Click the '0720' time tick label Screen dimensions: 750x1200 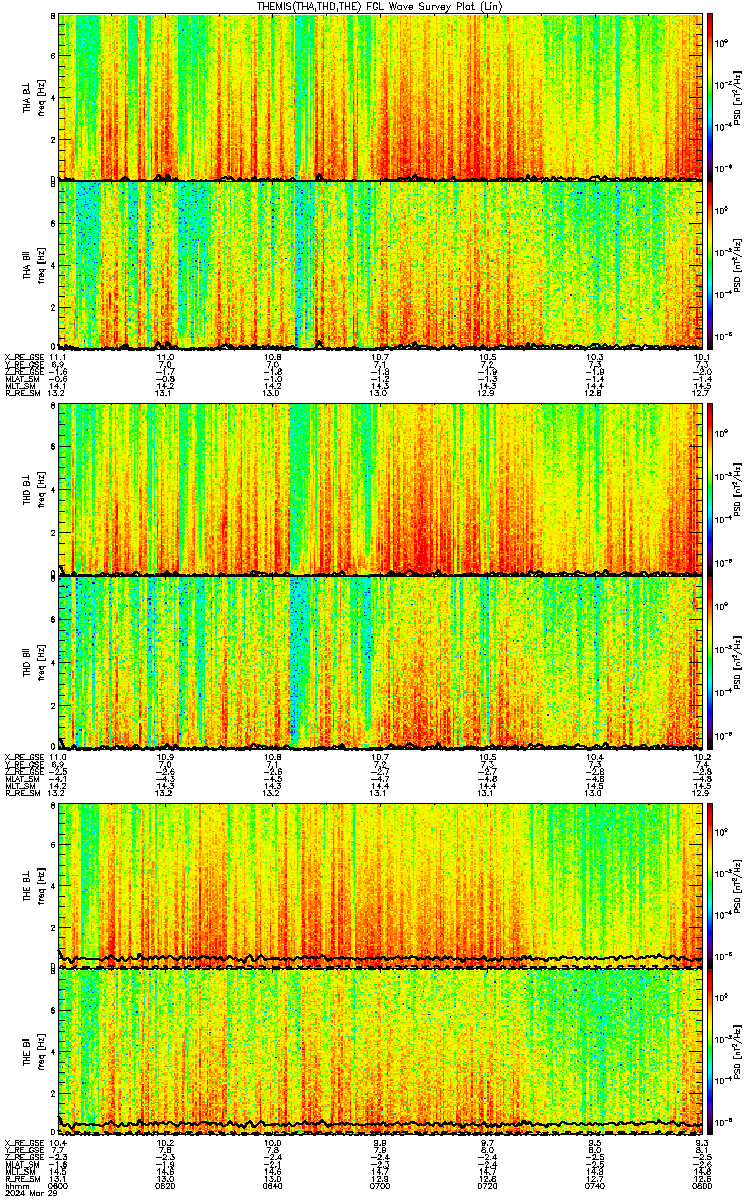tap(487, 1185)
